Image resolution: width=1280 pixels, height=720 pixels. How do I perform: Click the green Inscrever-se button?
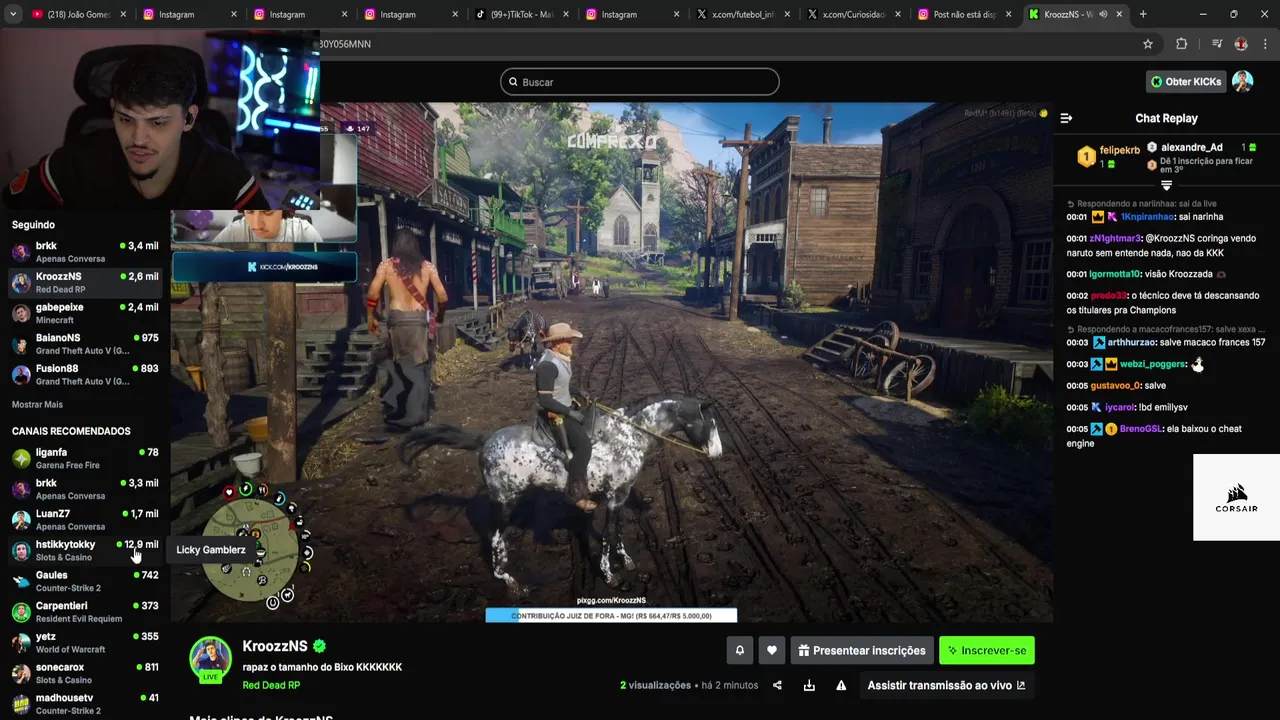[x=987, y=650]
